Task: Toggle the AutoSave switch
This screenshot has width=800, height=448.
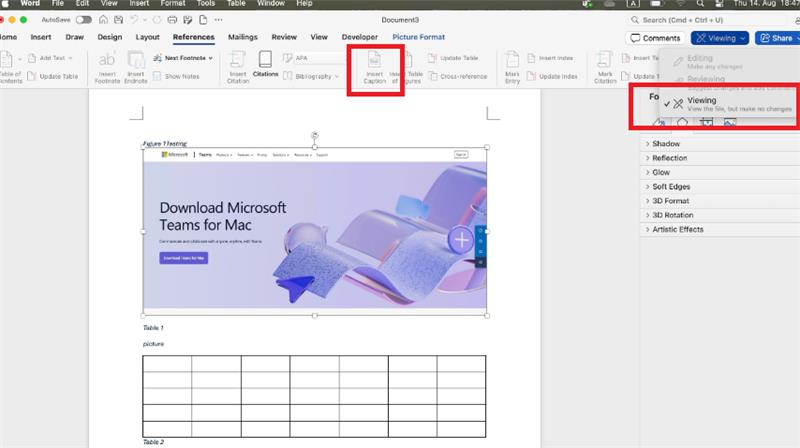Action: coord(84,20)
